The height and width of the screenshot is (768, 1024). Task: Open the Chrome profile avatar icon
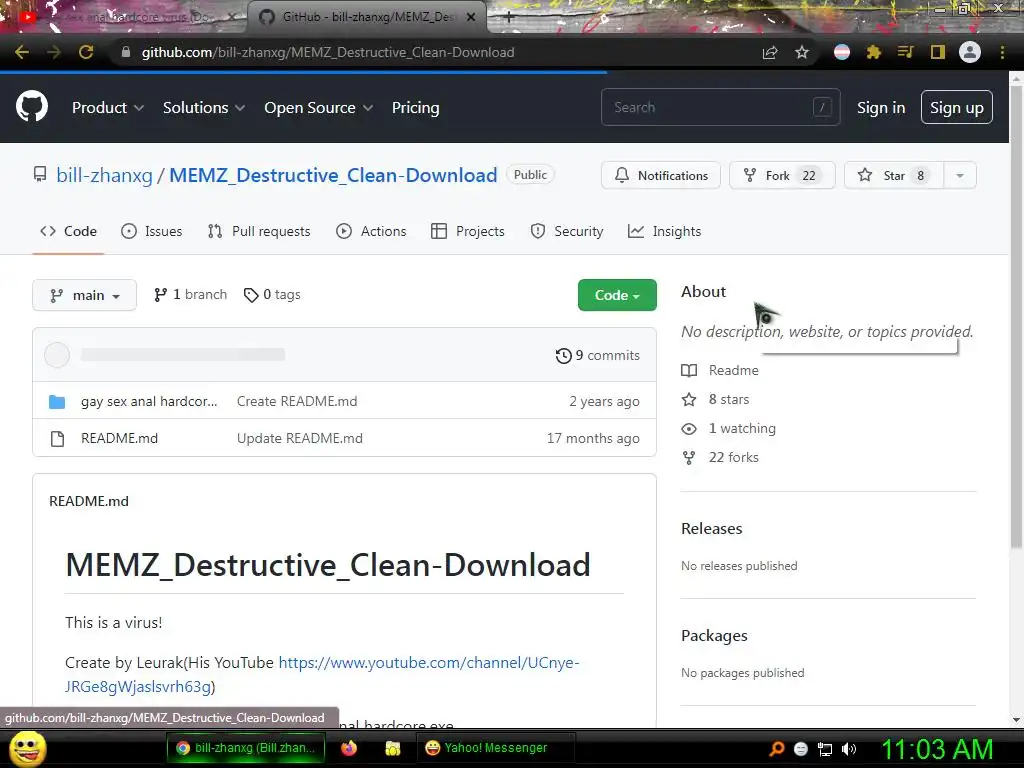pyautogui.click(x=970, y=52)
